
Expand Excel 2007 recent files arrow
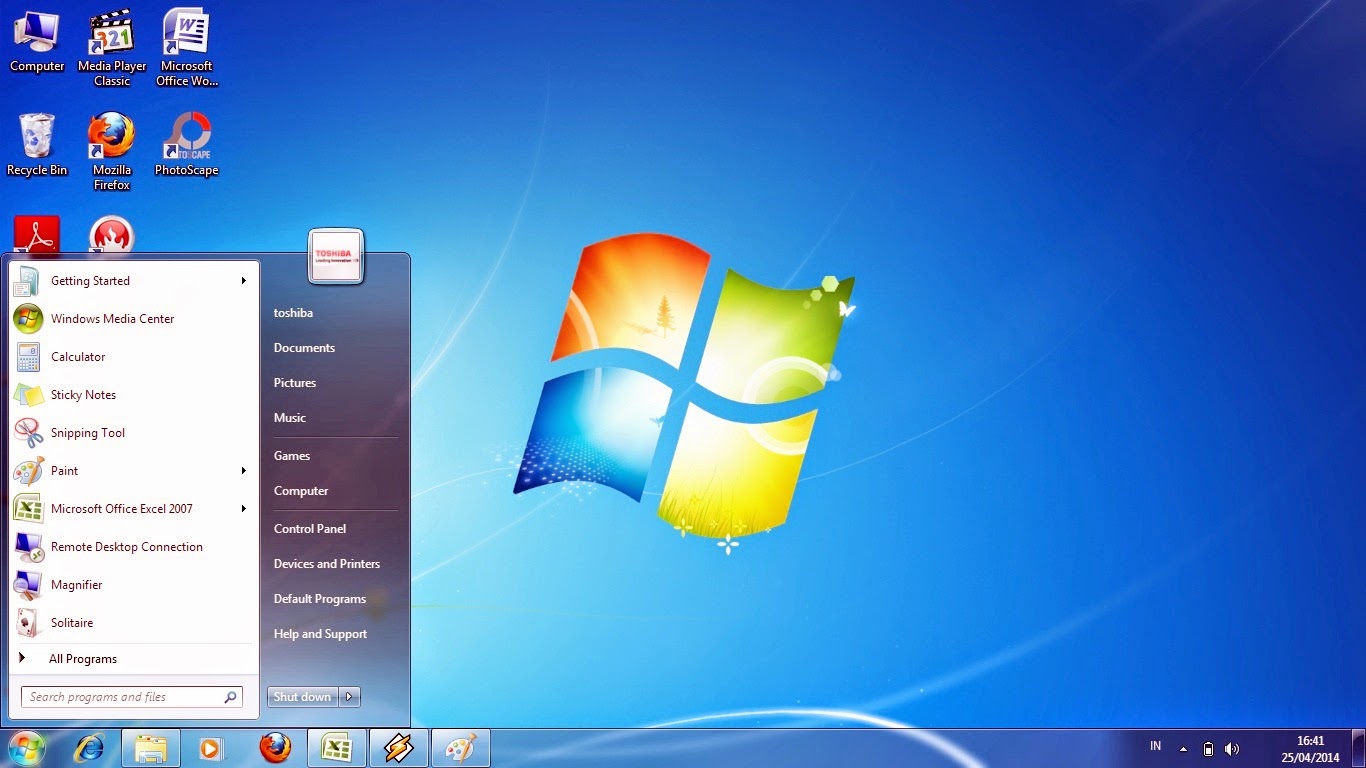pyautogui.click(x=243, y=509)
